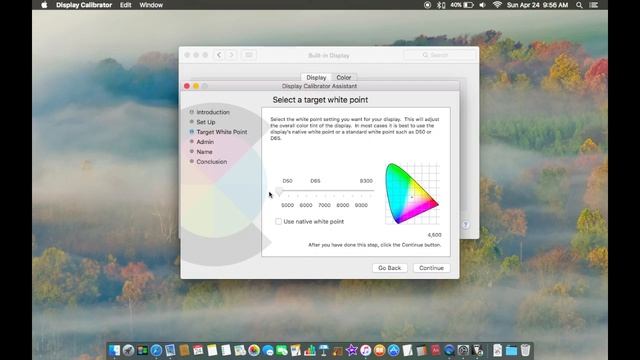Open red Adobe app icon in Dock
Screen dimensions: 640x360
point(436,350)
